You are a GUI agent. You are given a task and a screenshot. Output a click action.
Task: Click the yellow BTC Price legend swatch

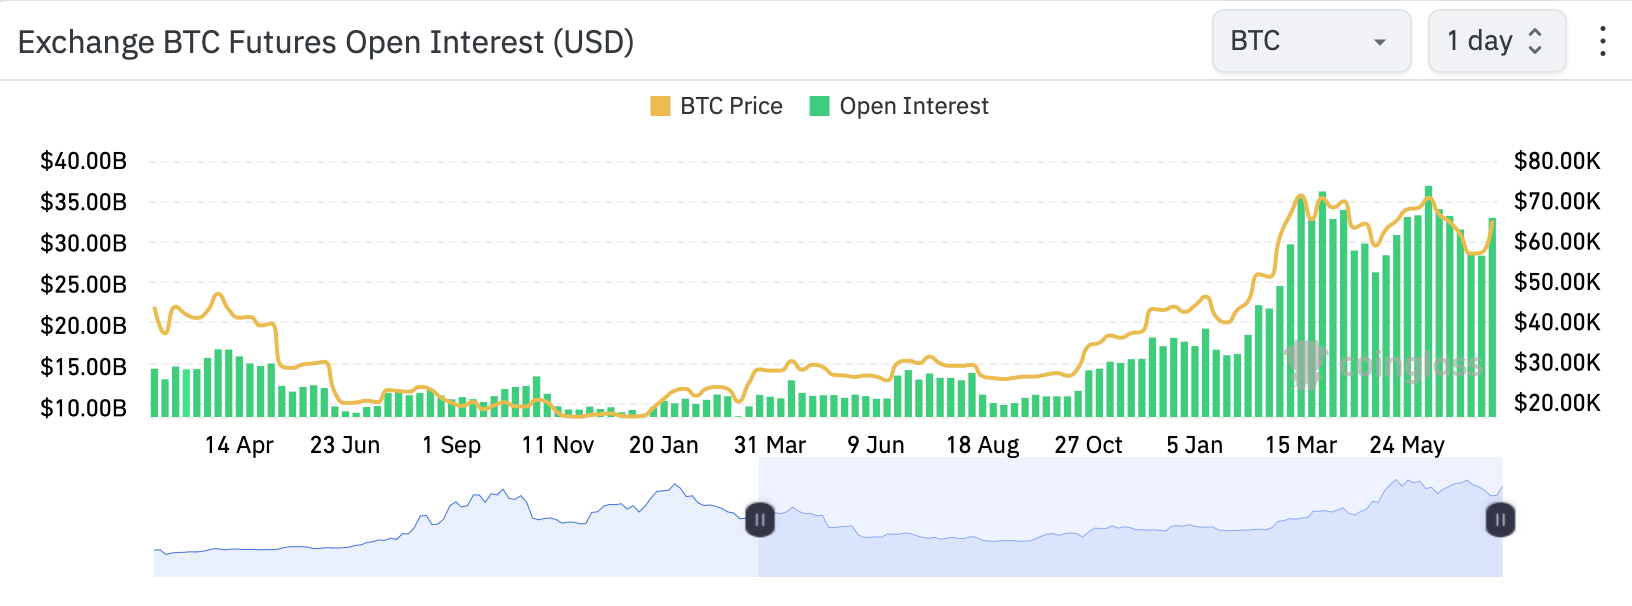click(660, 106)
